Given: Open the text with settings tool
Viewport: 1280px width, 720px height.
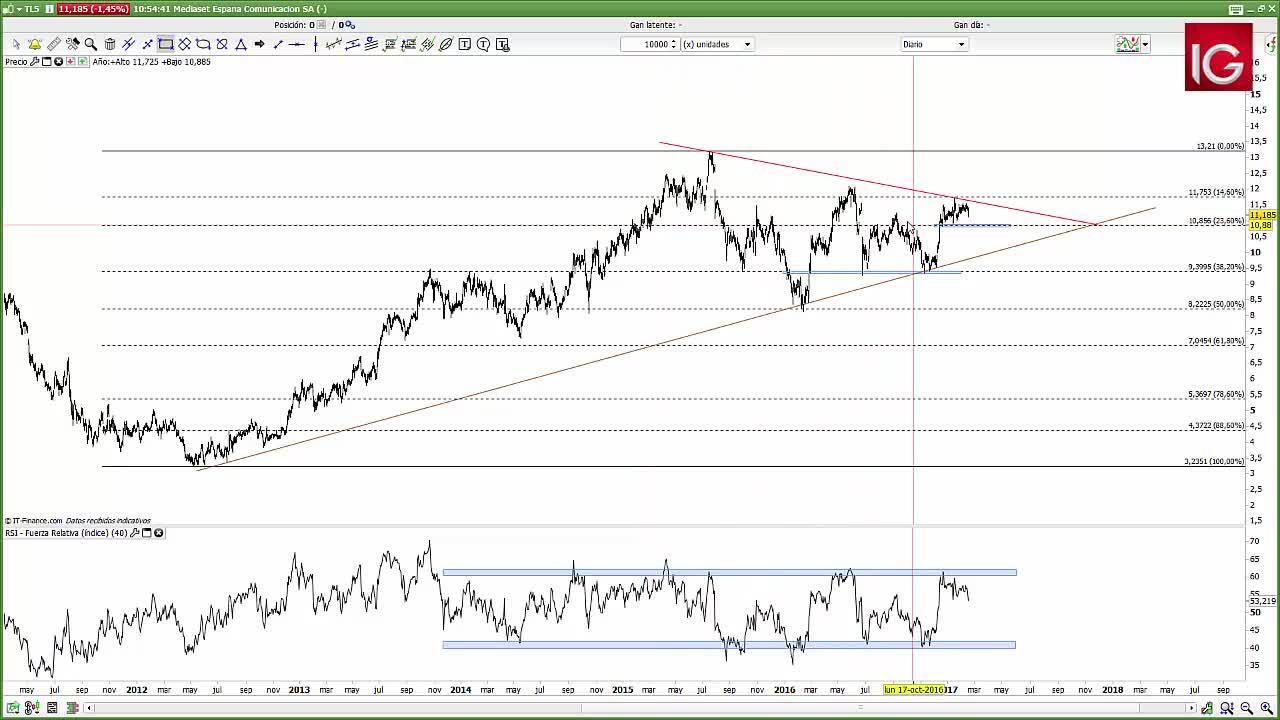Looking at the screenshot, I should click(x=502, y=44).
